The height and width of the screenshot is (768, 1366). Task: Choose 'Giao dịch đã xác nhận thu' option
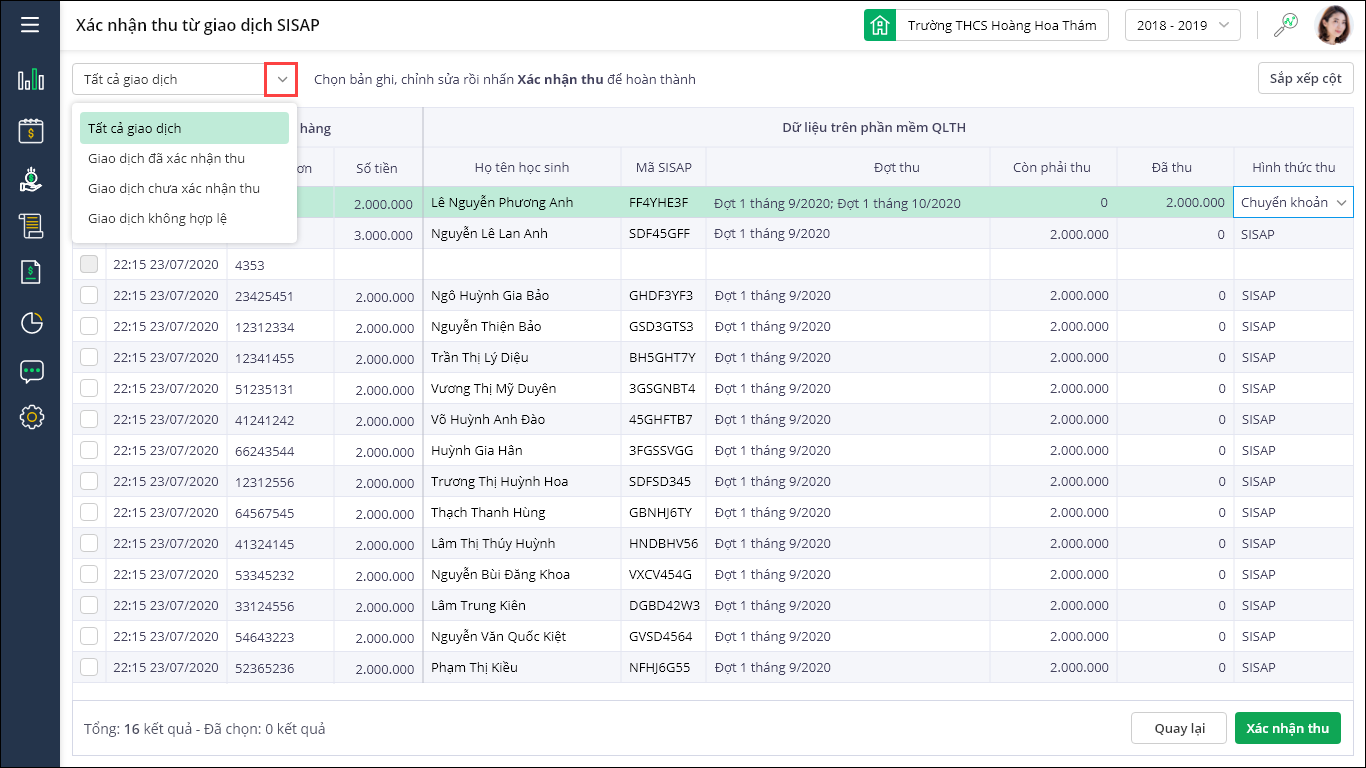pyautogui.click(x=166, y=159)
